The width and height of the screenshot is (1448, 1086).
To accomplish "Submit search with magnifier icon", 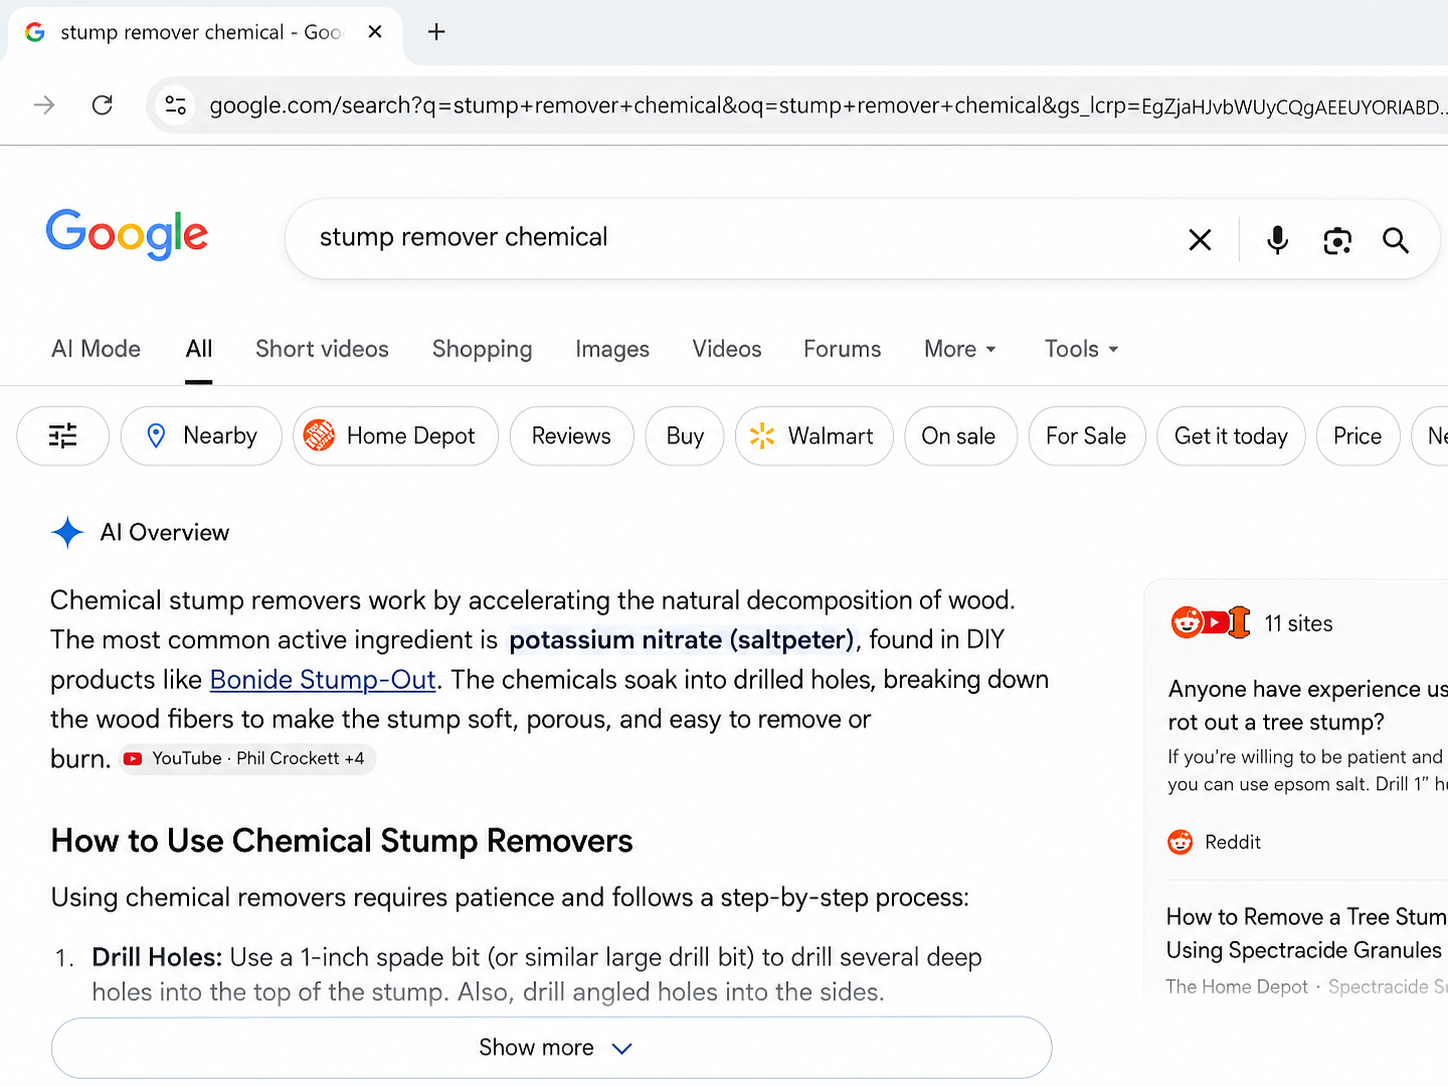I will [x=1396, y=240].
